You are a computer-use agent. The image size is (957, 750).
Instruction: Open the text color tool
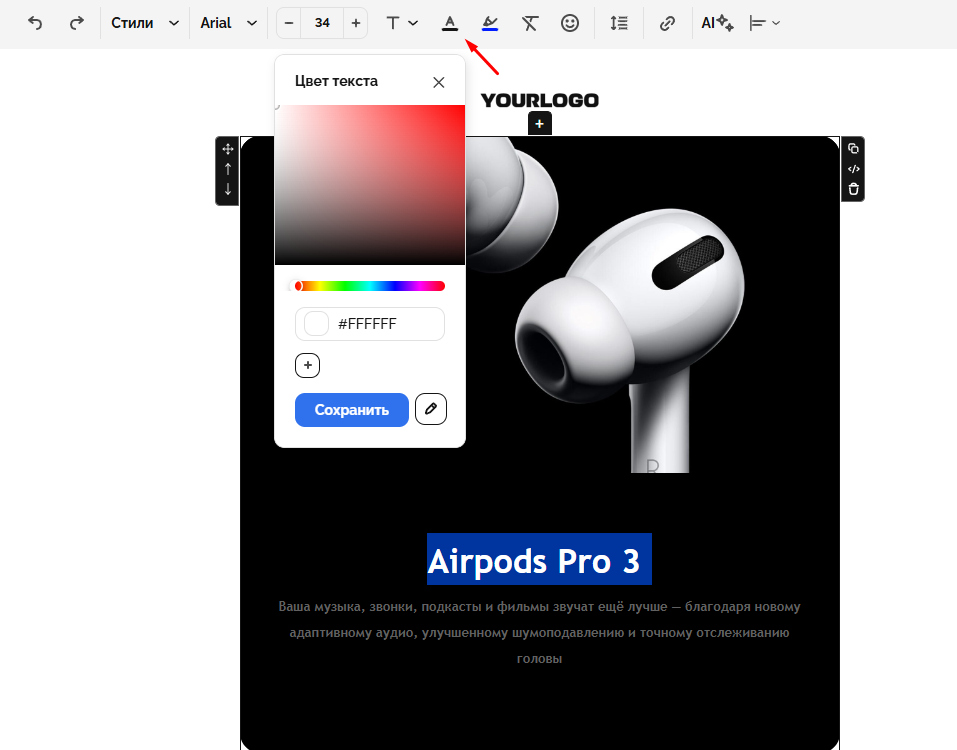coord(450,23)
